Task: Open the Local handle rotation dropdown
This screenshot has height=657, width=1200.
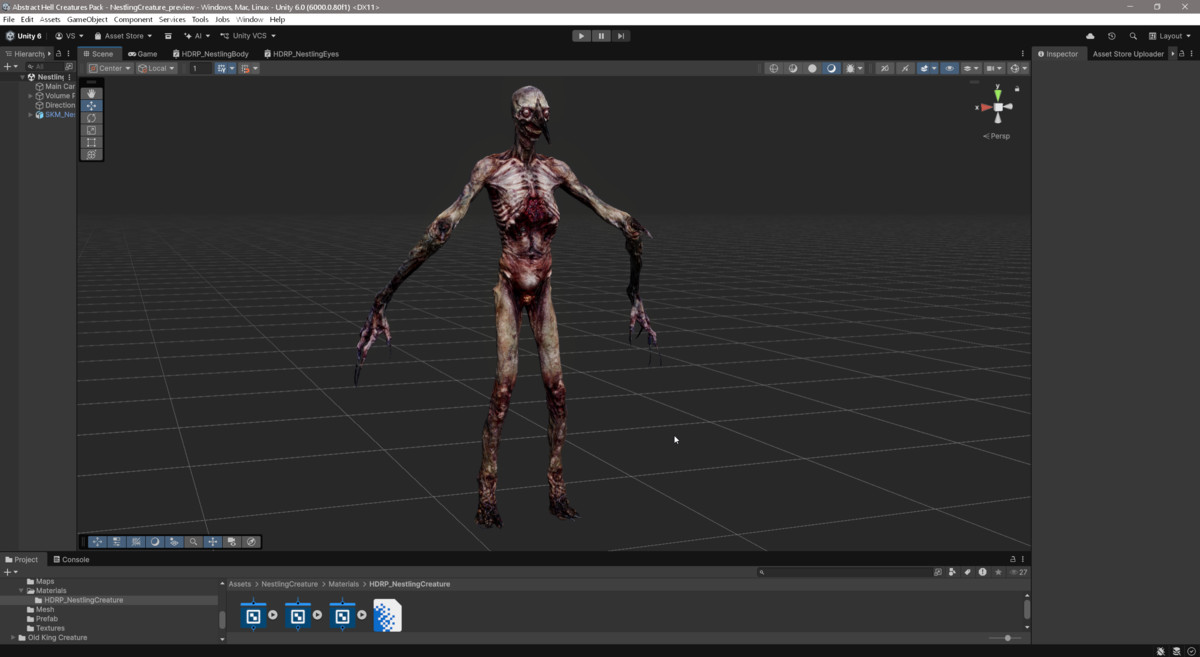Action: point(156,68)
